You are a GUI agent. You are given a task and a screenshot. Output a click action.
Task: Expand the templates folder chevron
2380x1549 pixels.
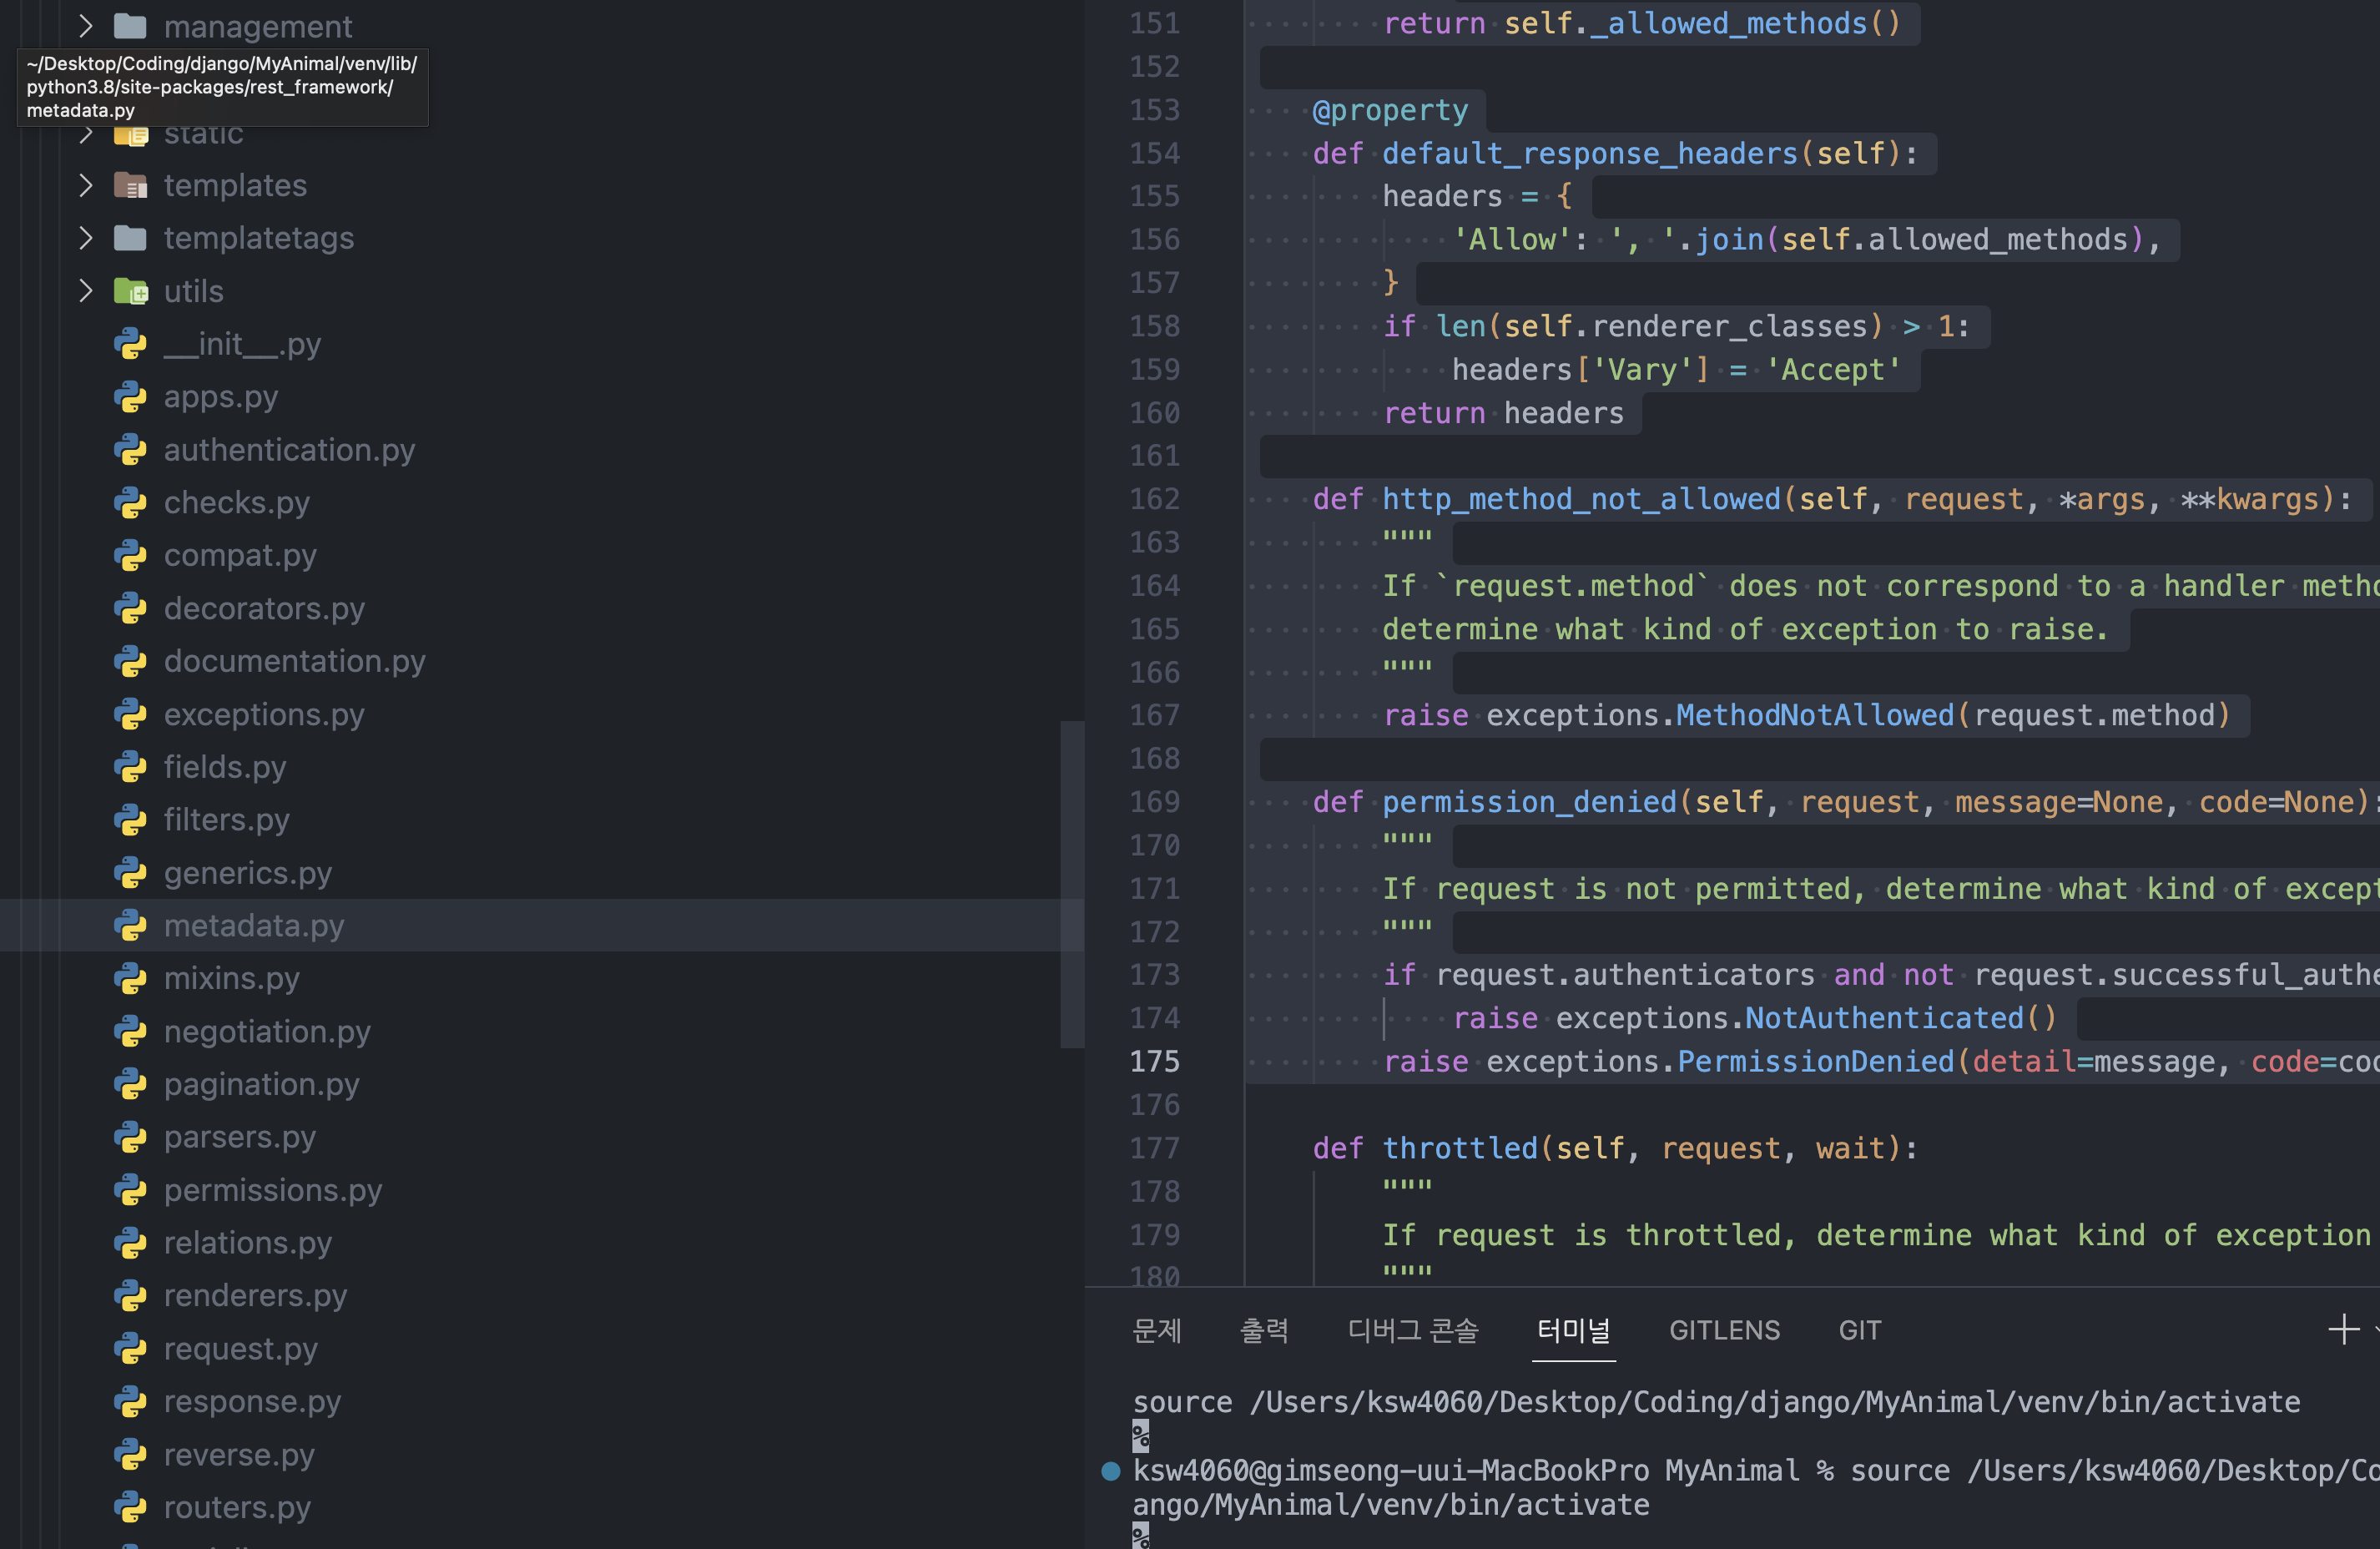point(86,185)
